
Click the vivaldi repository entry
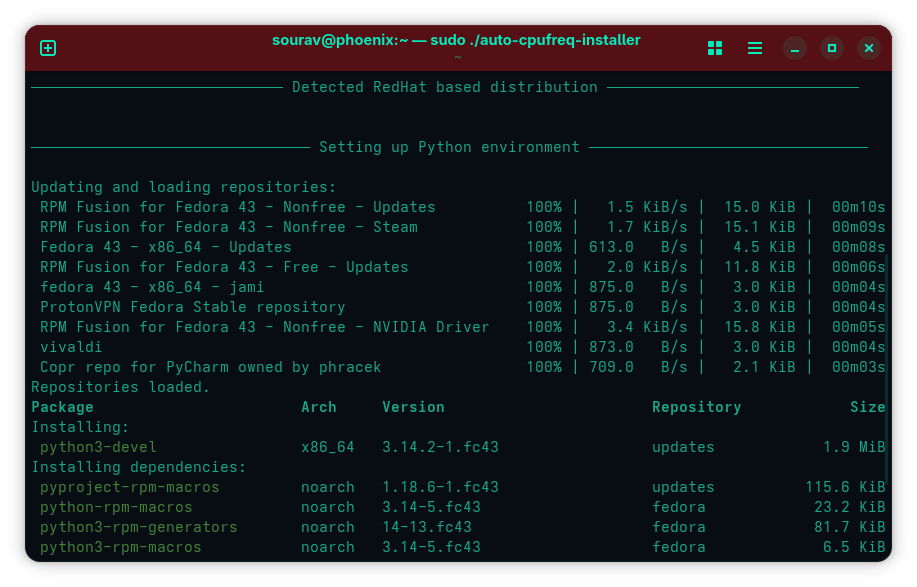(x=71, y=347)
